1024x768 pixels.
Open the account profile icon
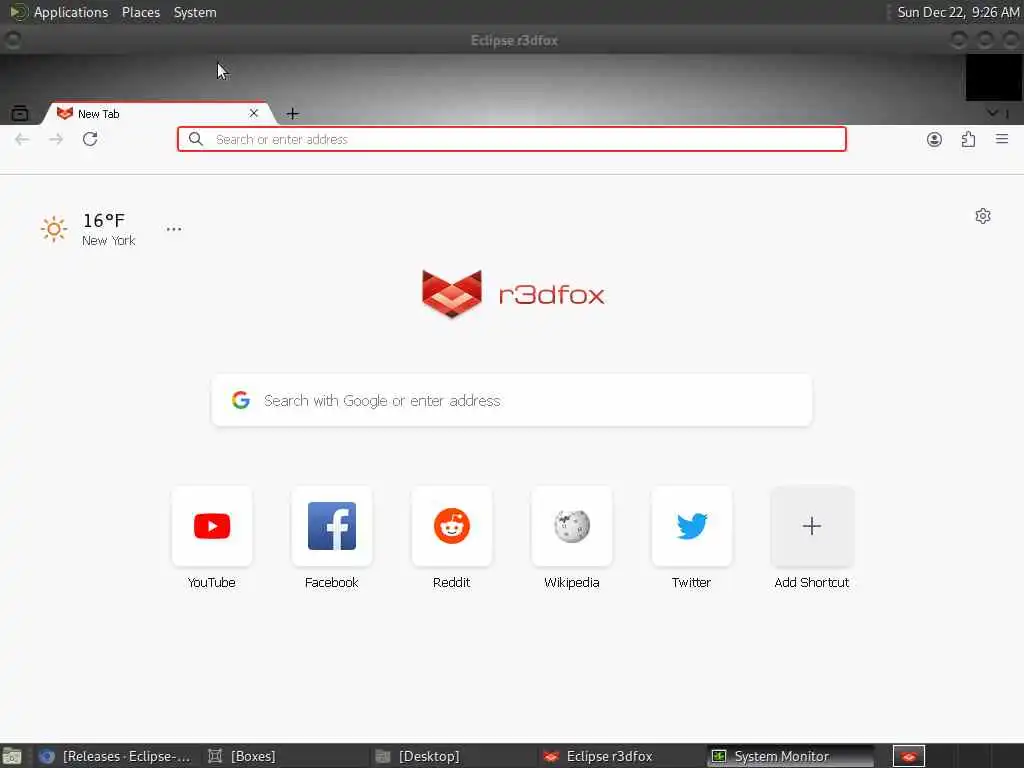point(934,139)
